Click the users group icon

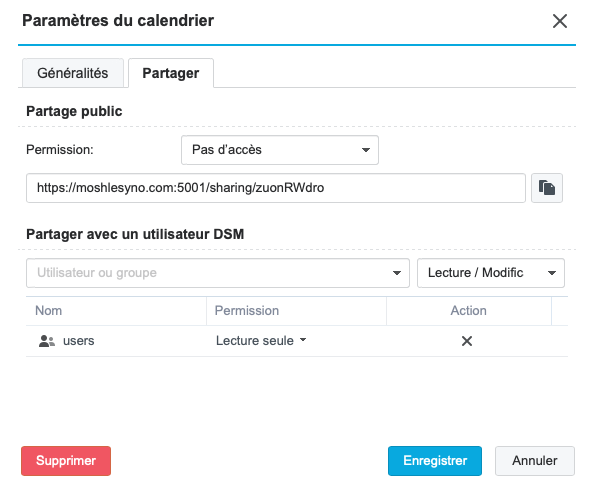(47, 341)
